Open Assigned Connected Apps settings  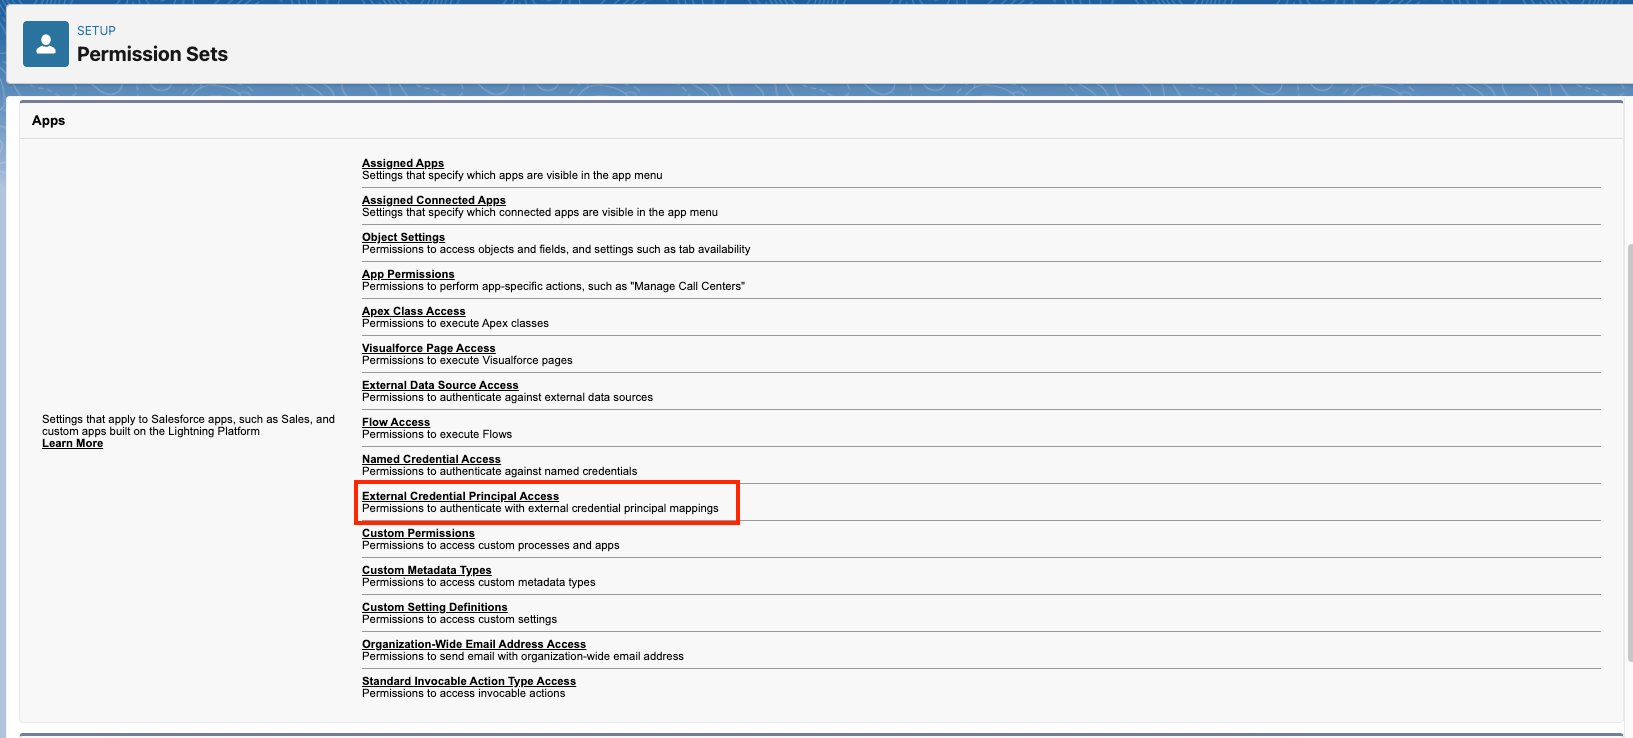[x=434, y=200]
